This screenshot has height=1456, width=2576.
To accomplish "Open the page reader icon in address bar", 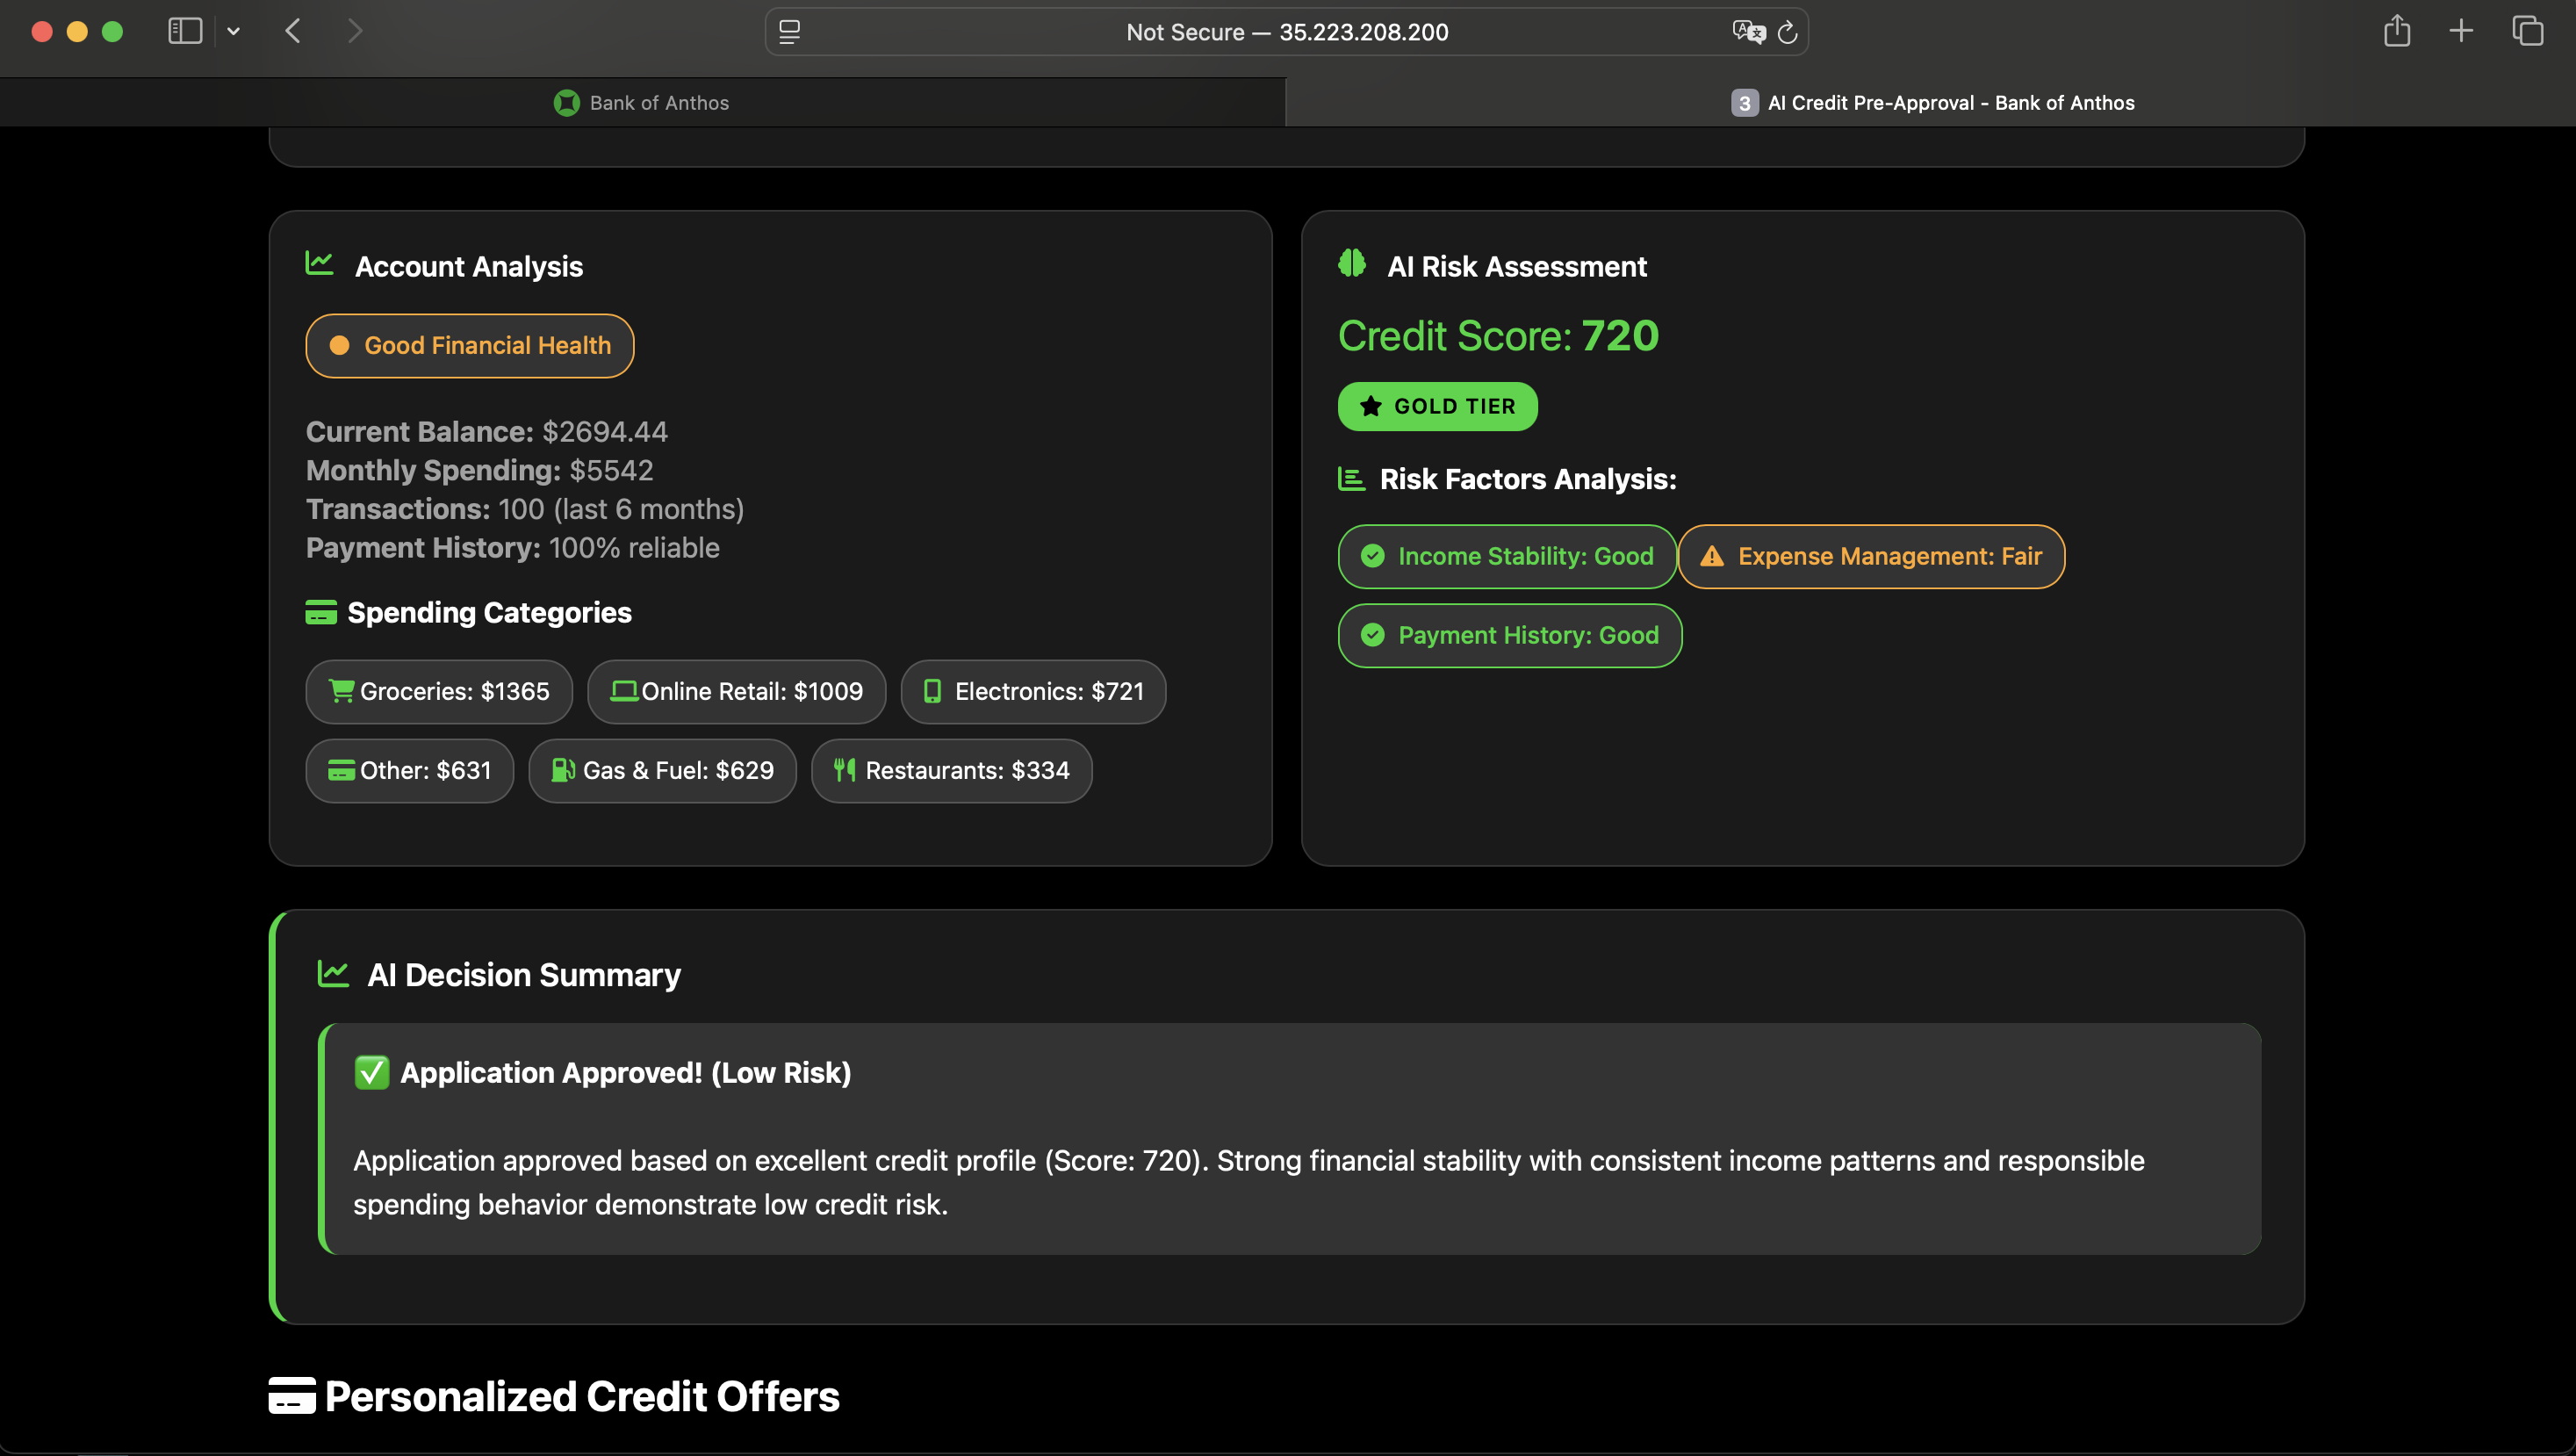I will [x=790, y=32].
